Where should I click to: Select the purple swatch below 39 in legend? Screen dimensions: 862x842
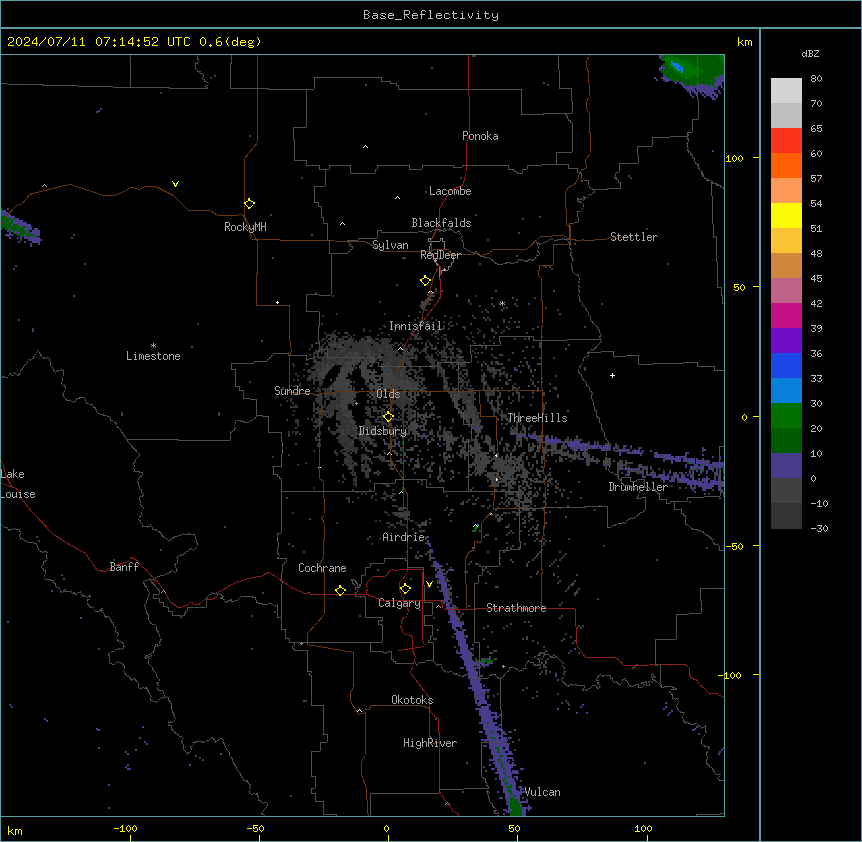point(786,340)
